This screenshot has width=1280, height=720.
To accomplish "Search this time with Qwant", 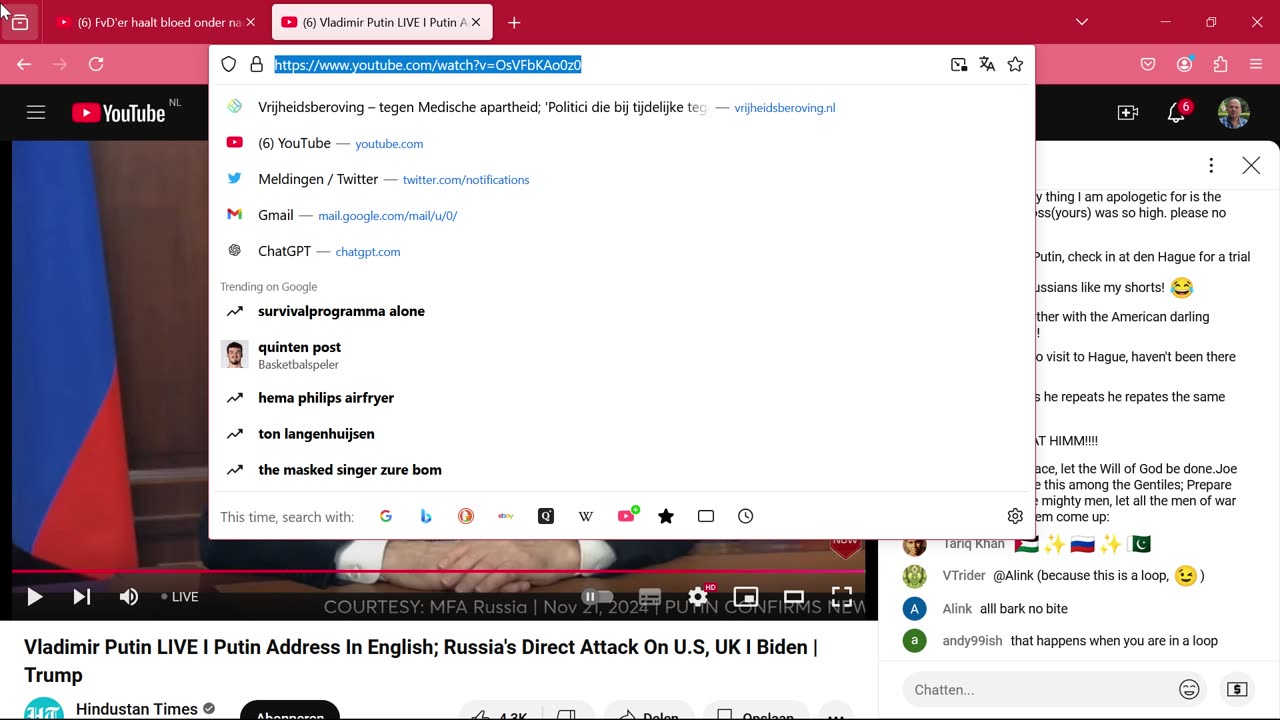I will (546, 516).
